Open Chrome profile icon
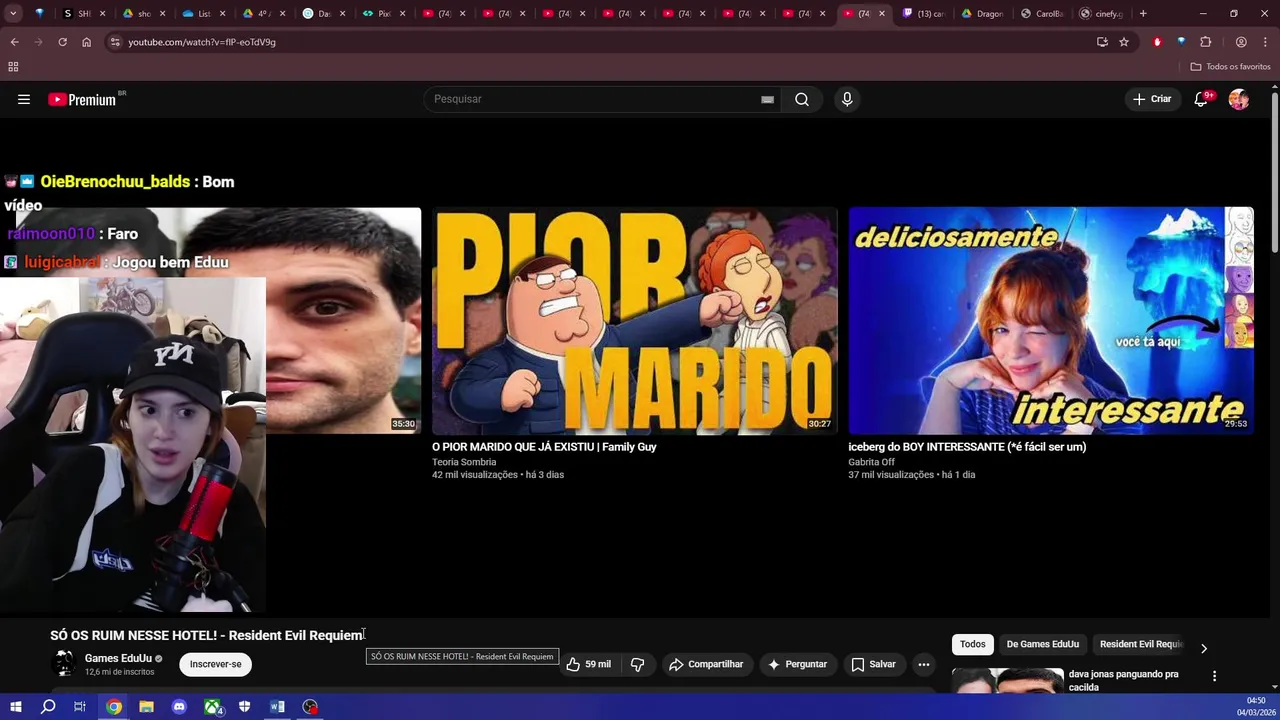The height and width of the screenshot is (720, 1280). 1241,42
